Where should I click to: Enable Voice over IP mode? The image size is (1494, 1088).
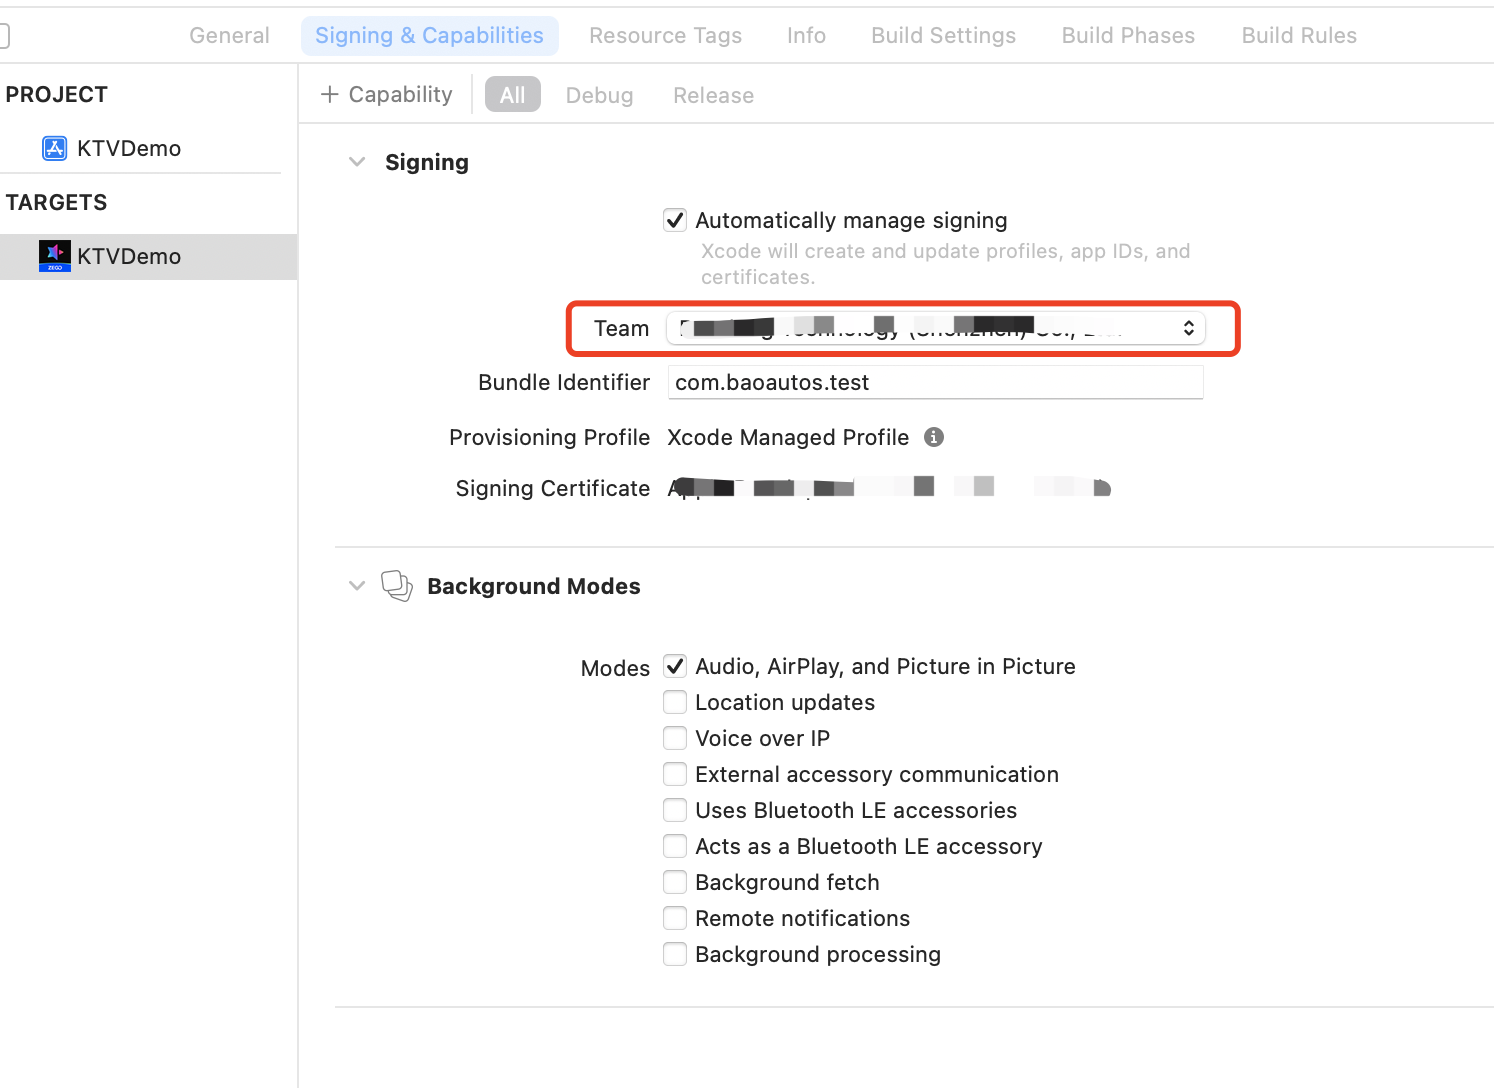675,738
